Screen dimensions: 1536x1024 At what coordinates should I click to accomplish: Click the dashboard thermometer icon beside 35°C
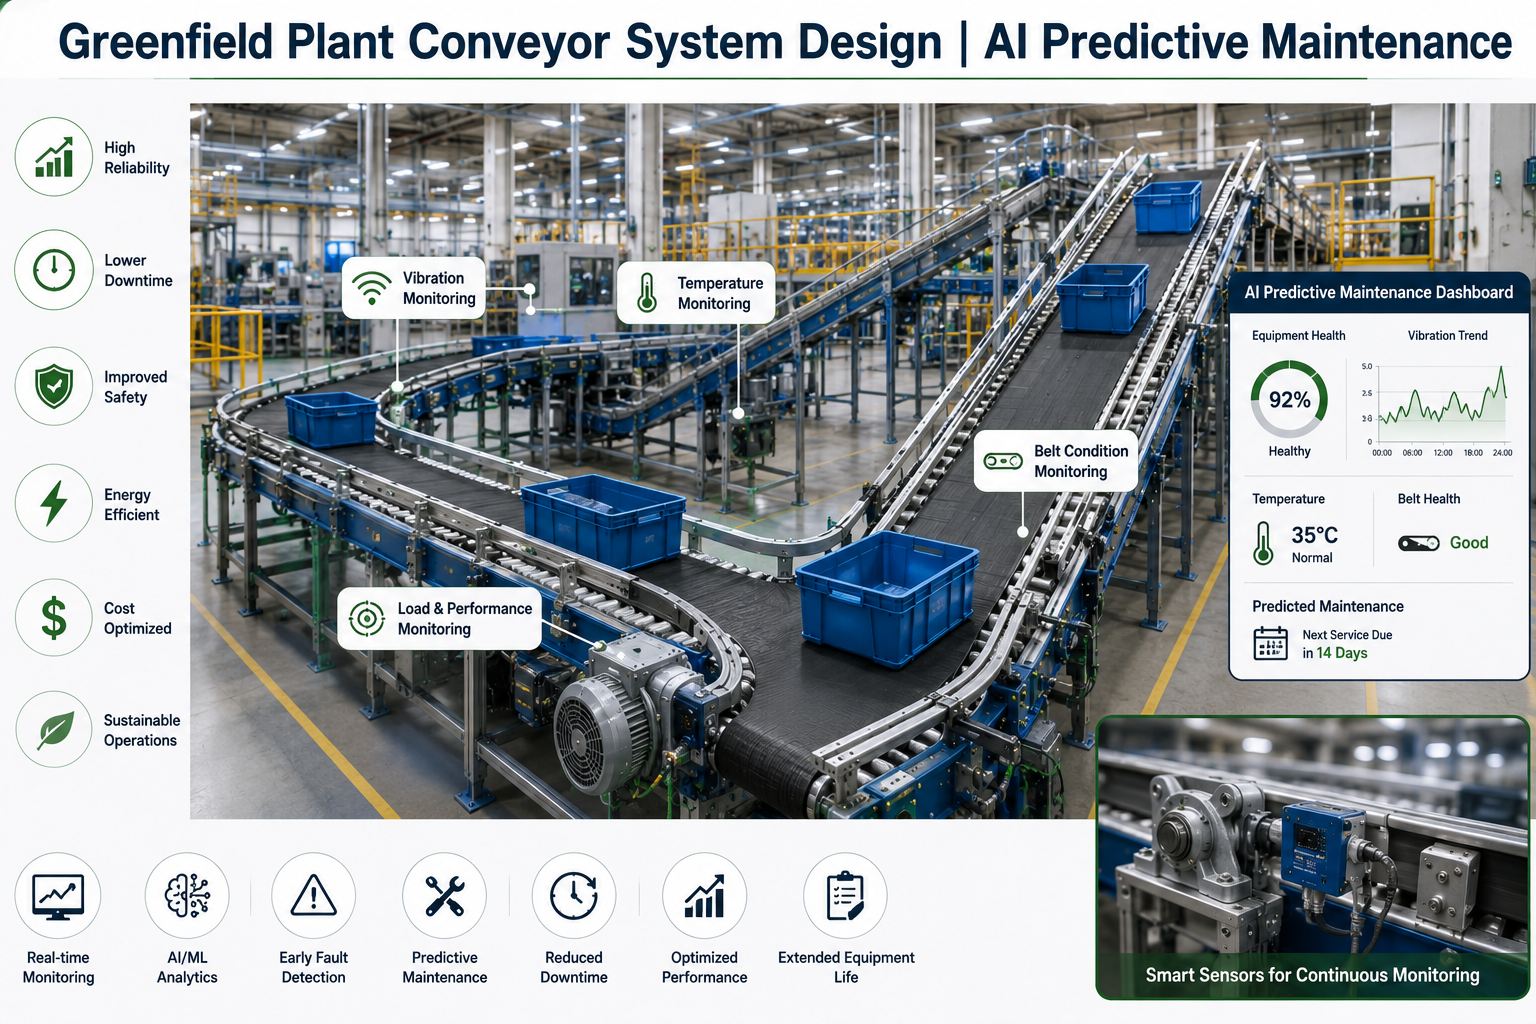[1263, 543]
